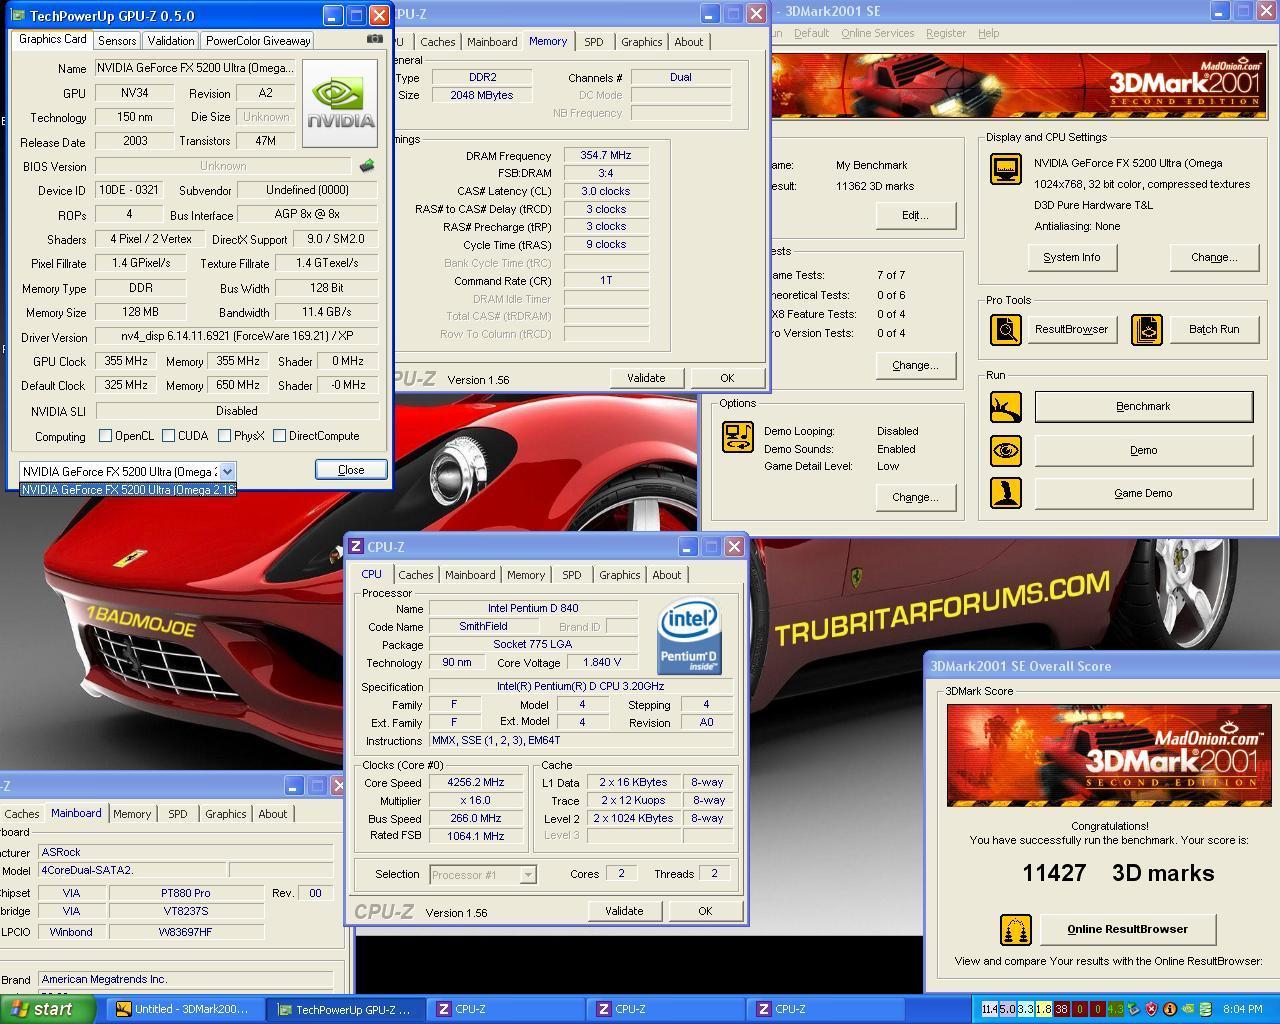
Task: Click the NVIDIA logo in GPU-Z
Action: coord(340,104)
